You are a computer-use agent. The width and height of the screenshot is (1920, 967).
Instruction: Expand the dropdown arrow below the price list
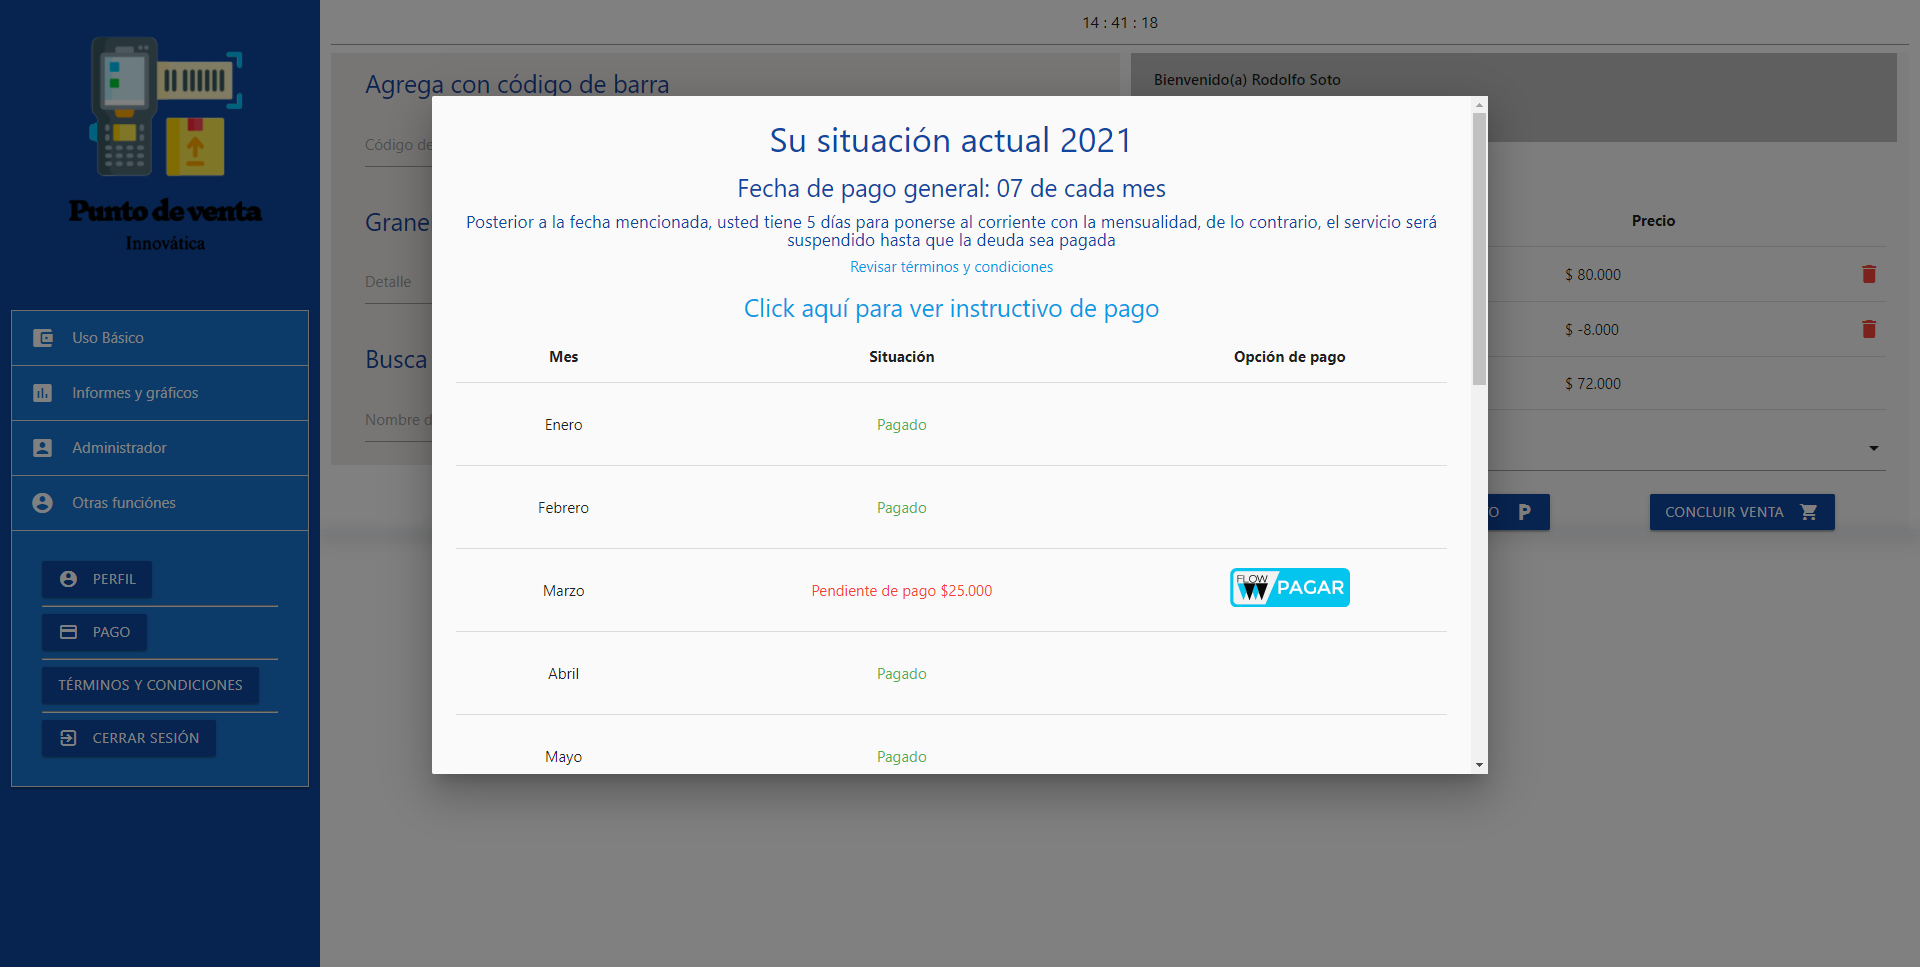pyautogui.click(x=1873, y=448)
